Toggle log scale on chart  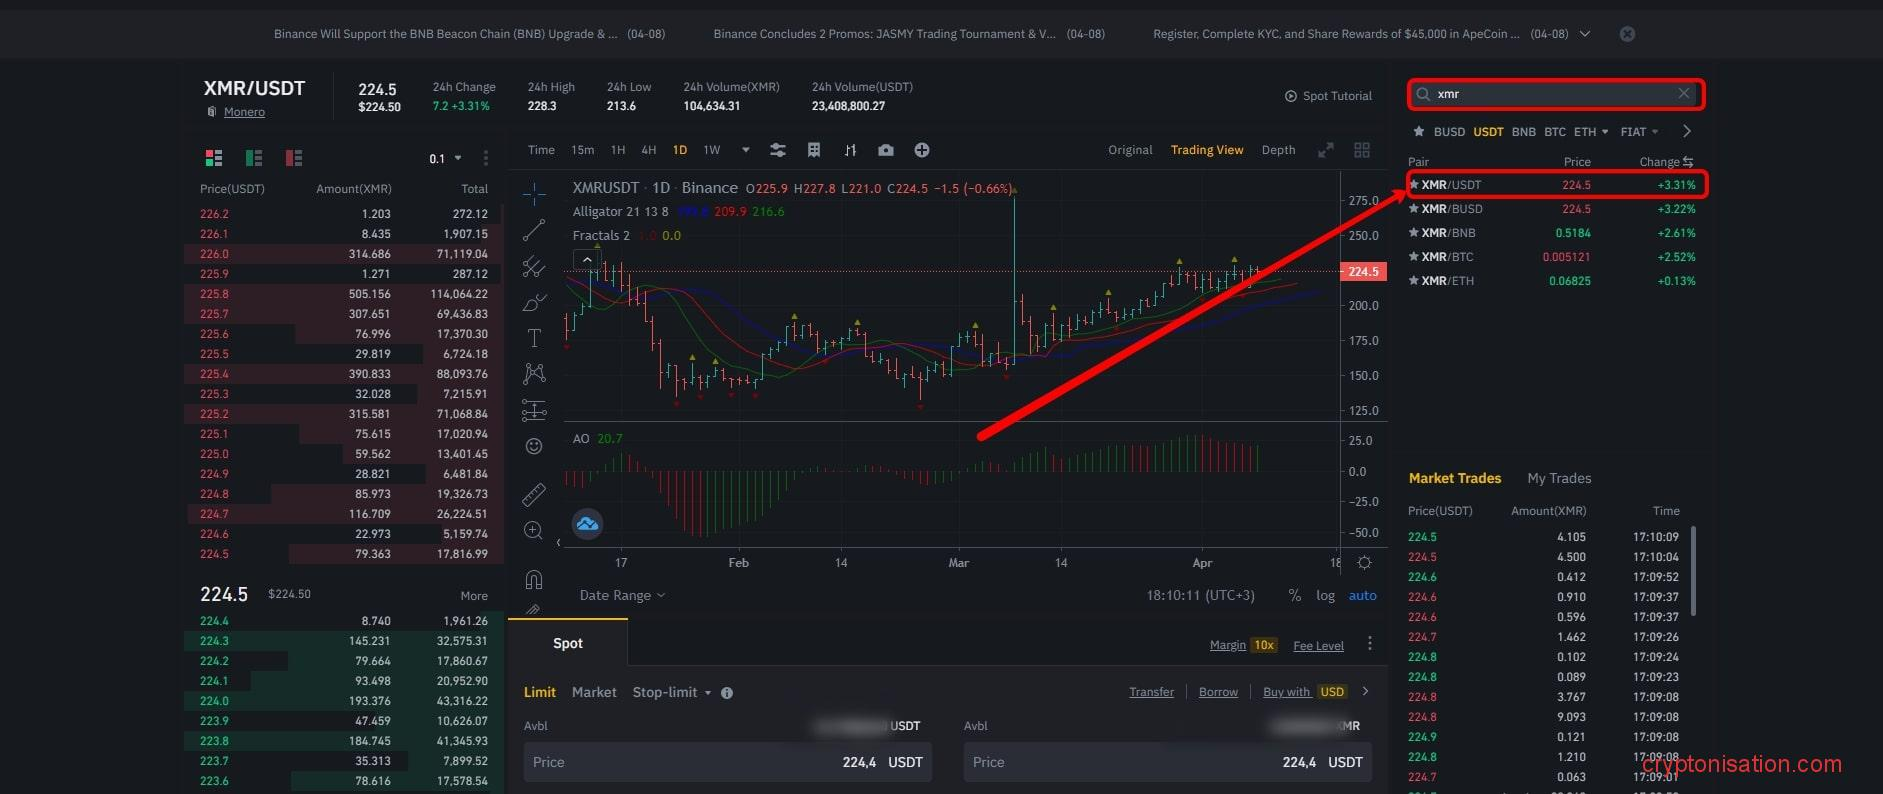[x=1325, y=595]
